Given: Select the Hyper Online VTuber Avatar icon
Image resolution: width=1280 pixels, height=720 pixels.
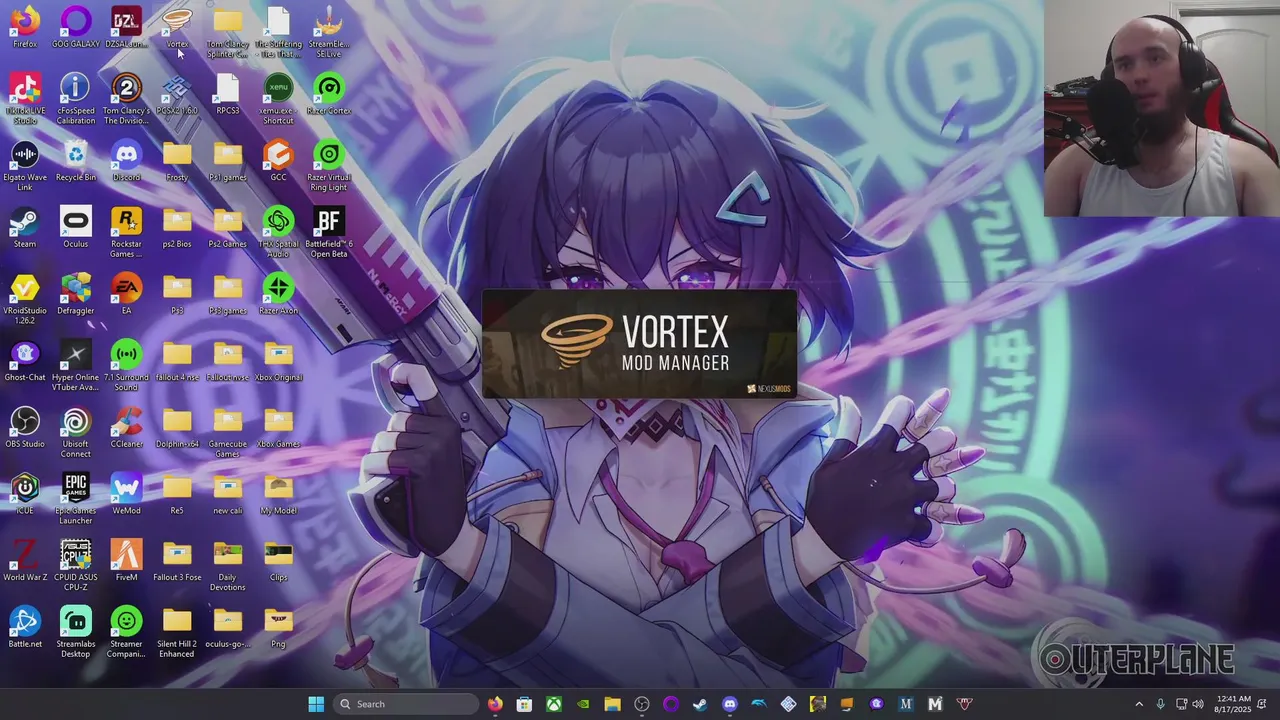Looking at the screenshot, I should [76, 366].
